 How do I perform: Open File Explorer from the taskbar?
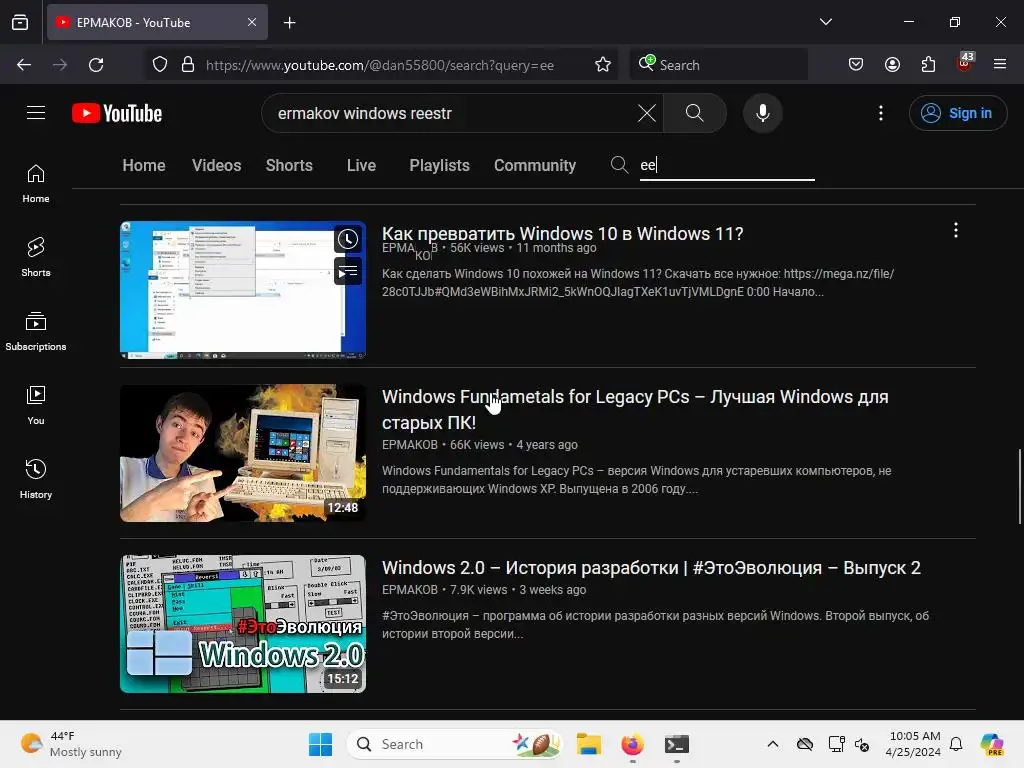coord(588,744)
